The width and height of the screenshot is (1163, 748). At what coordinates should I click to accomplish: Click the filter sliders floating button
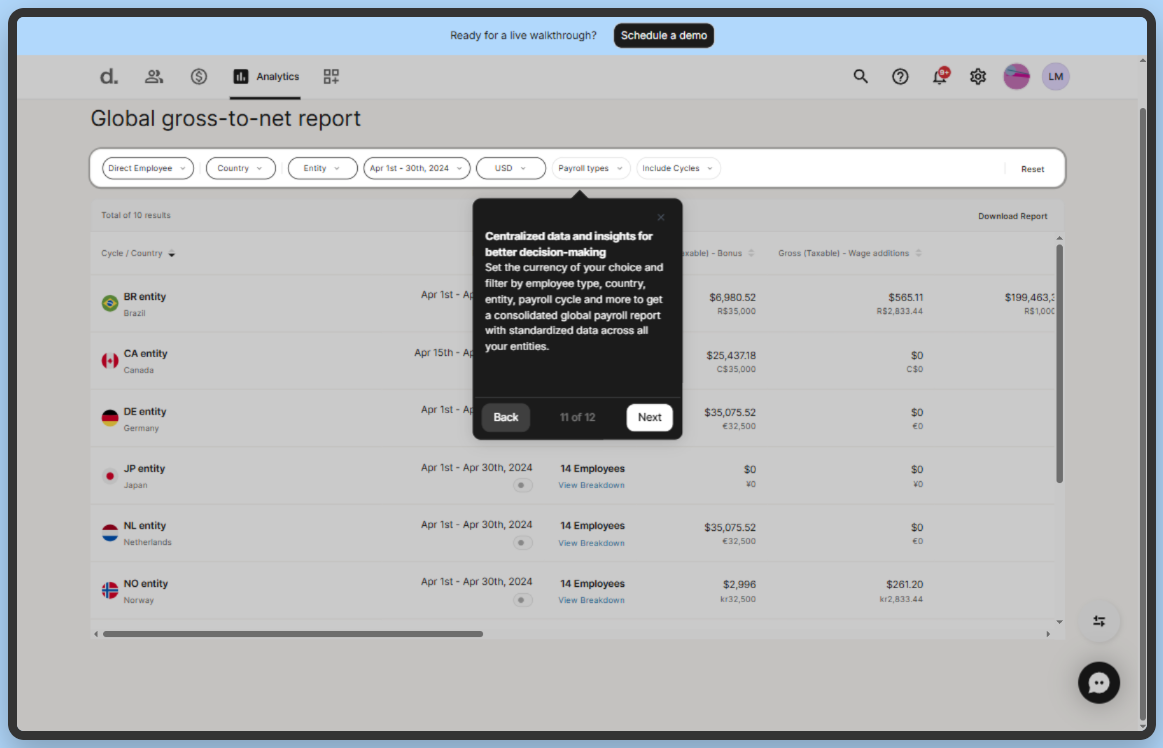click(1099, 621)
